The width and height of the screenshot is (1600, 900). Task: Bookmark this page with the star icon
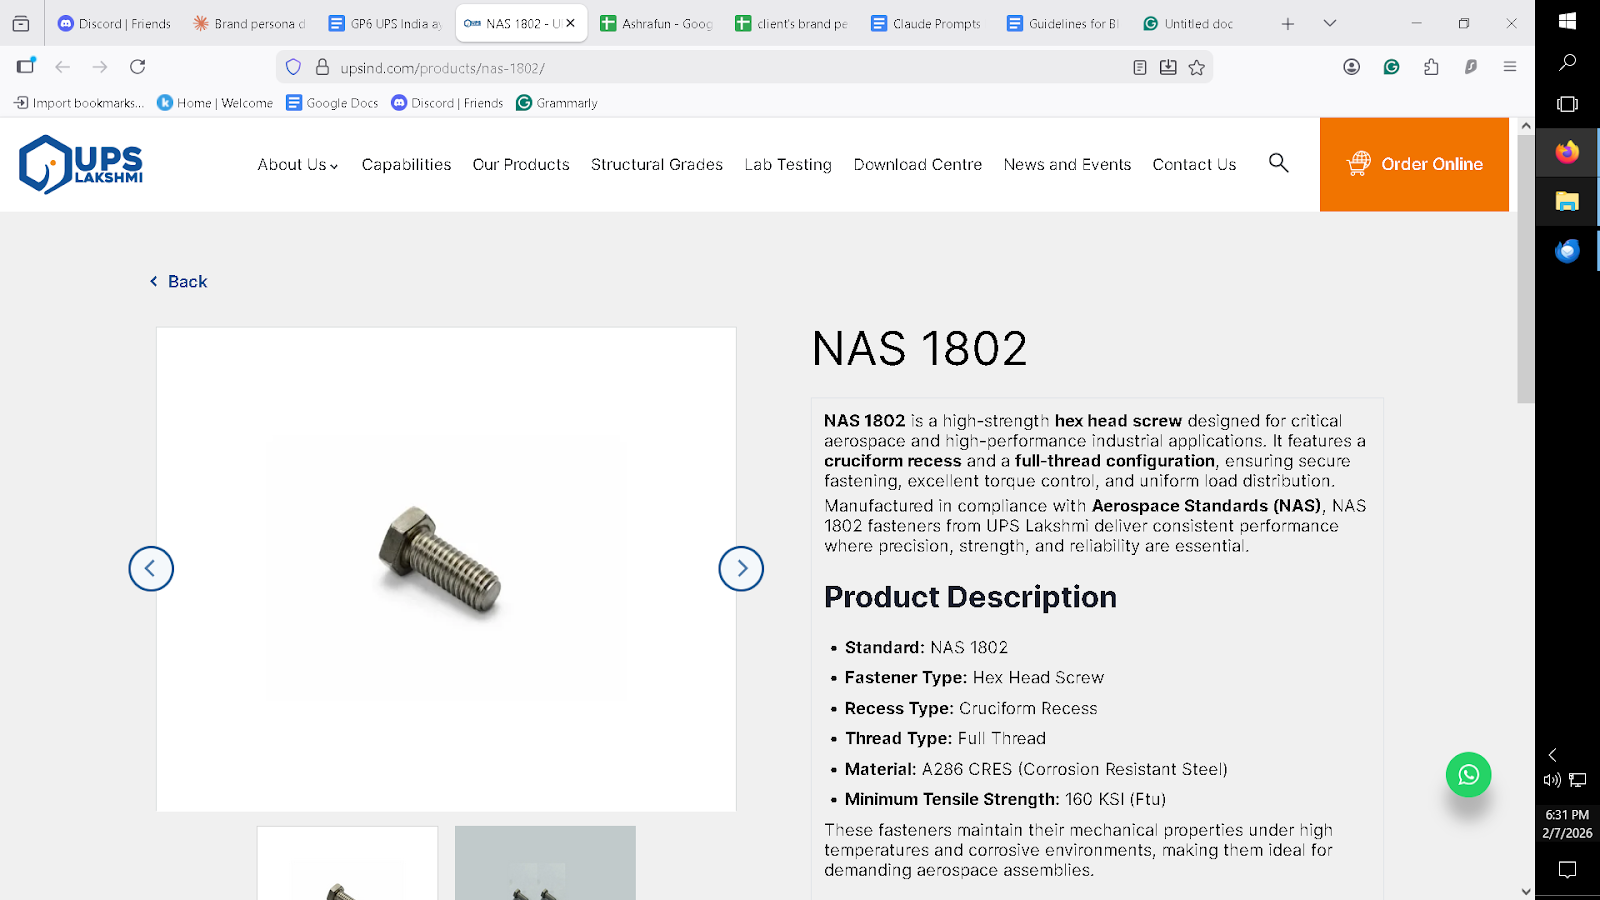tap(1197, 68)
